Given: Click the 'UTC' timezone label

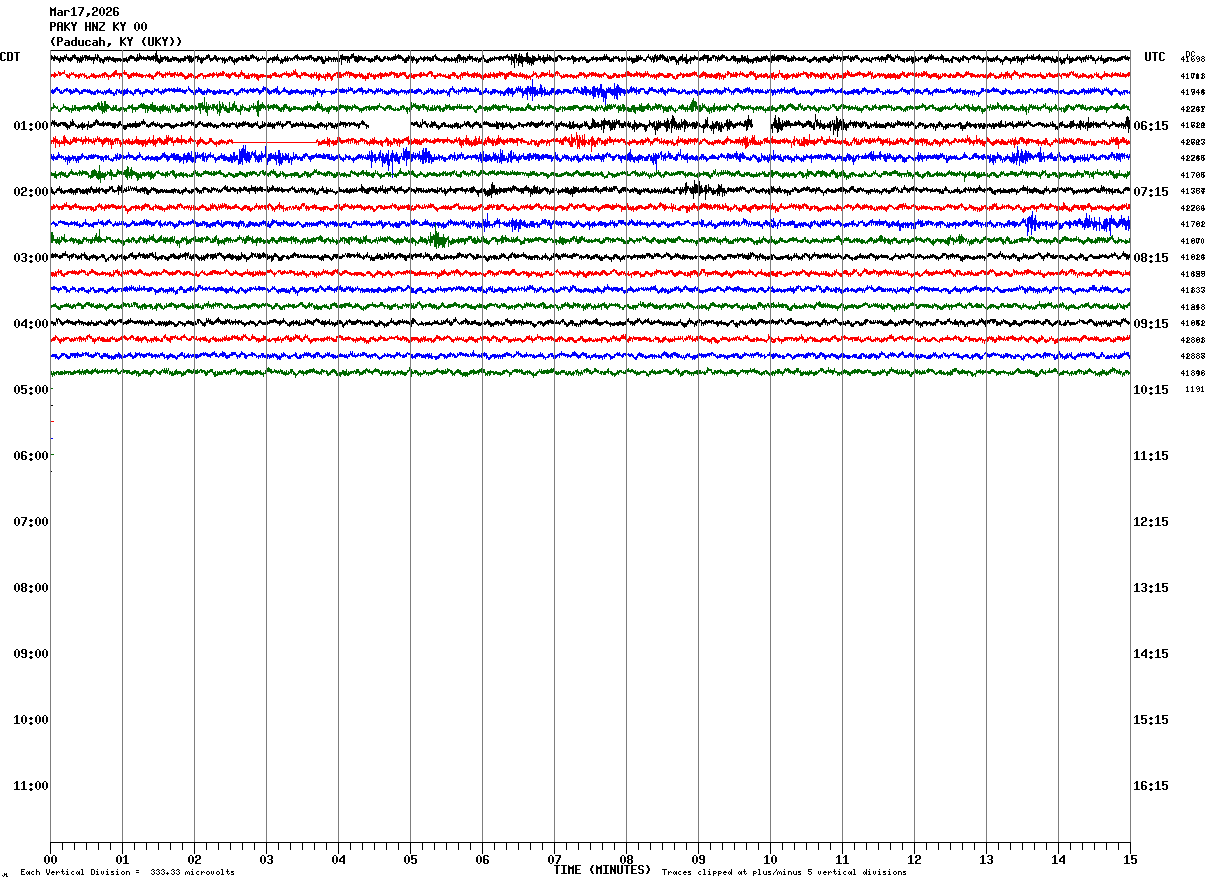Looking at the screenshot, I should click(x=1155, y=57).
